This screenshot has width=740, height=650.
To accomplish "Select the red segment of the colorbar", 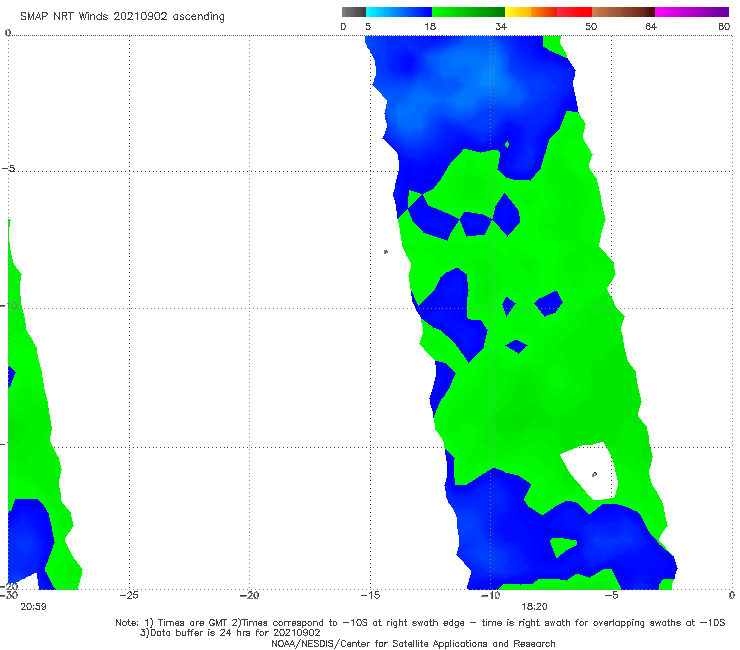I will click(x=574, y=12).
